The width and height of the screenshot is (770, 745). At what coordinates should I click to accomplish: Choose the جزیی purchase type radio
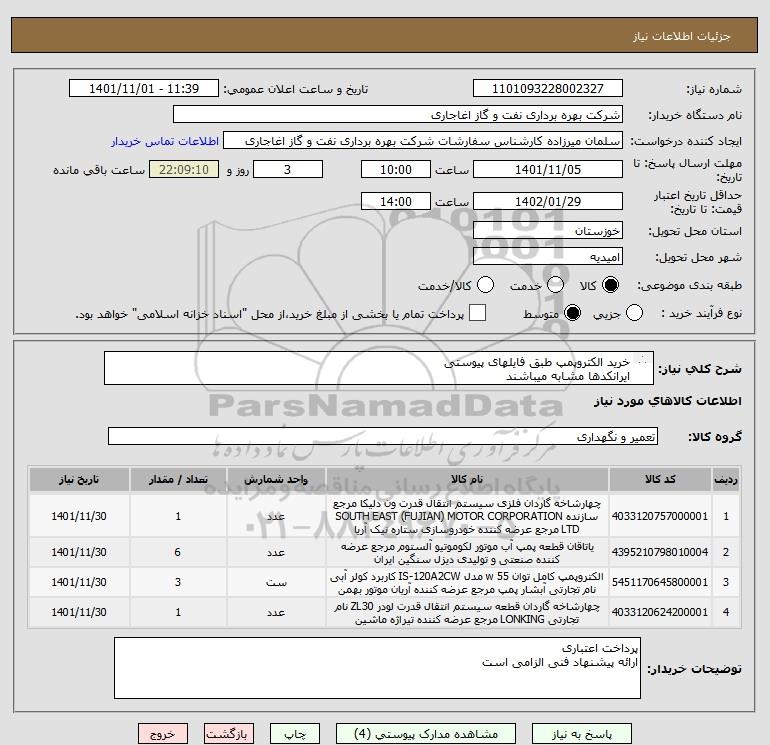634,313
